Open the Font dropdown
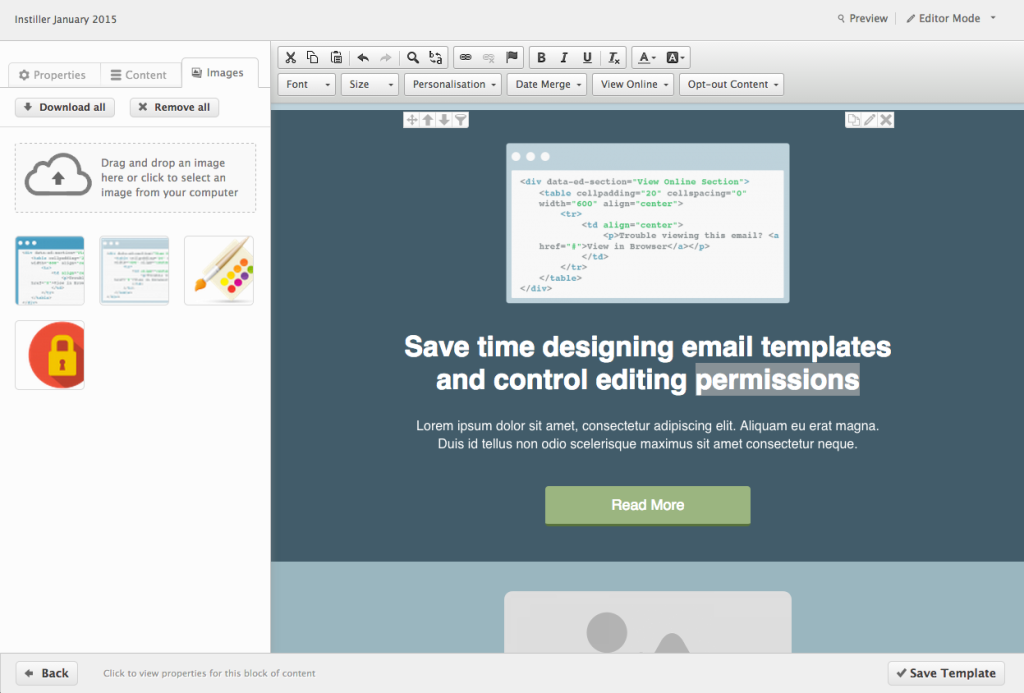Screen dimensions: 1024x693 [x=307, y=84]
